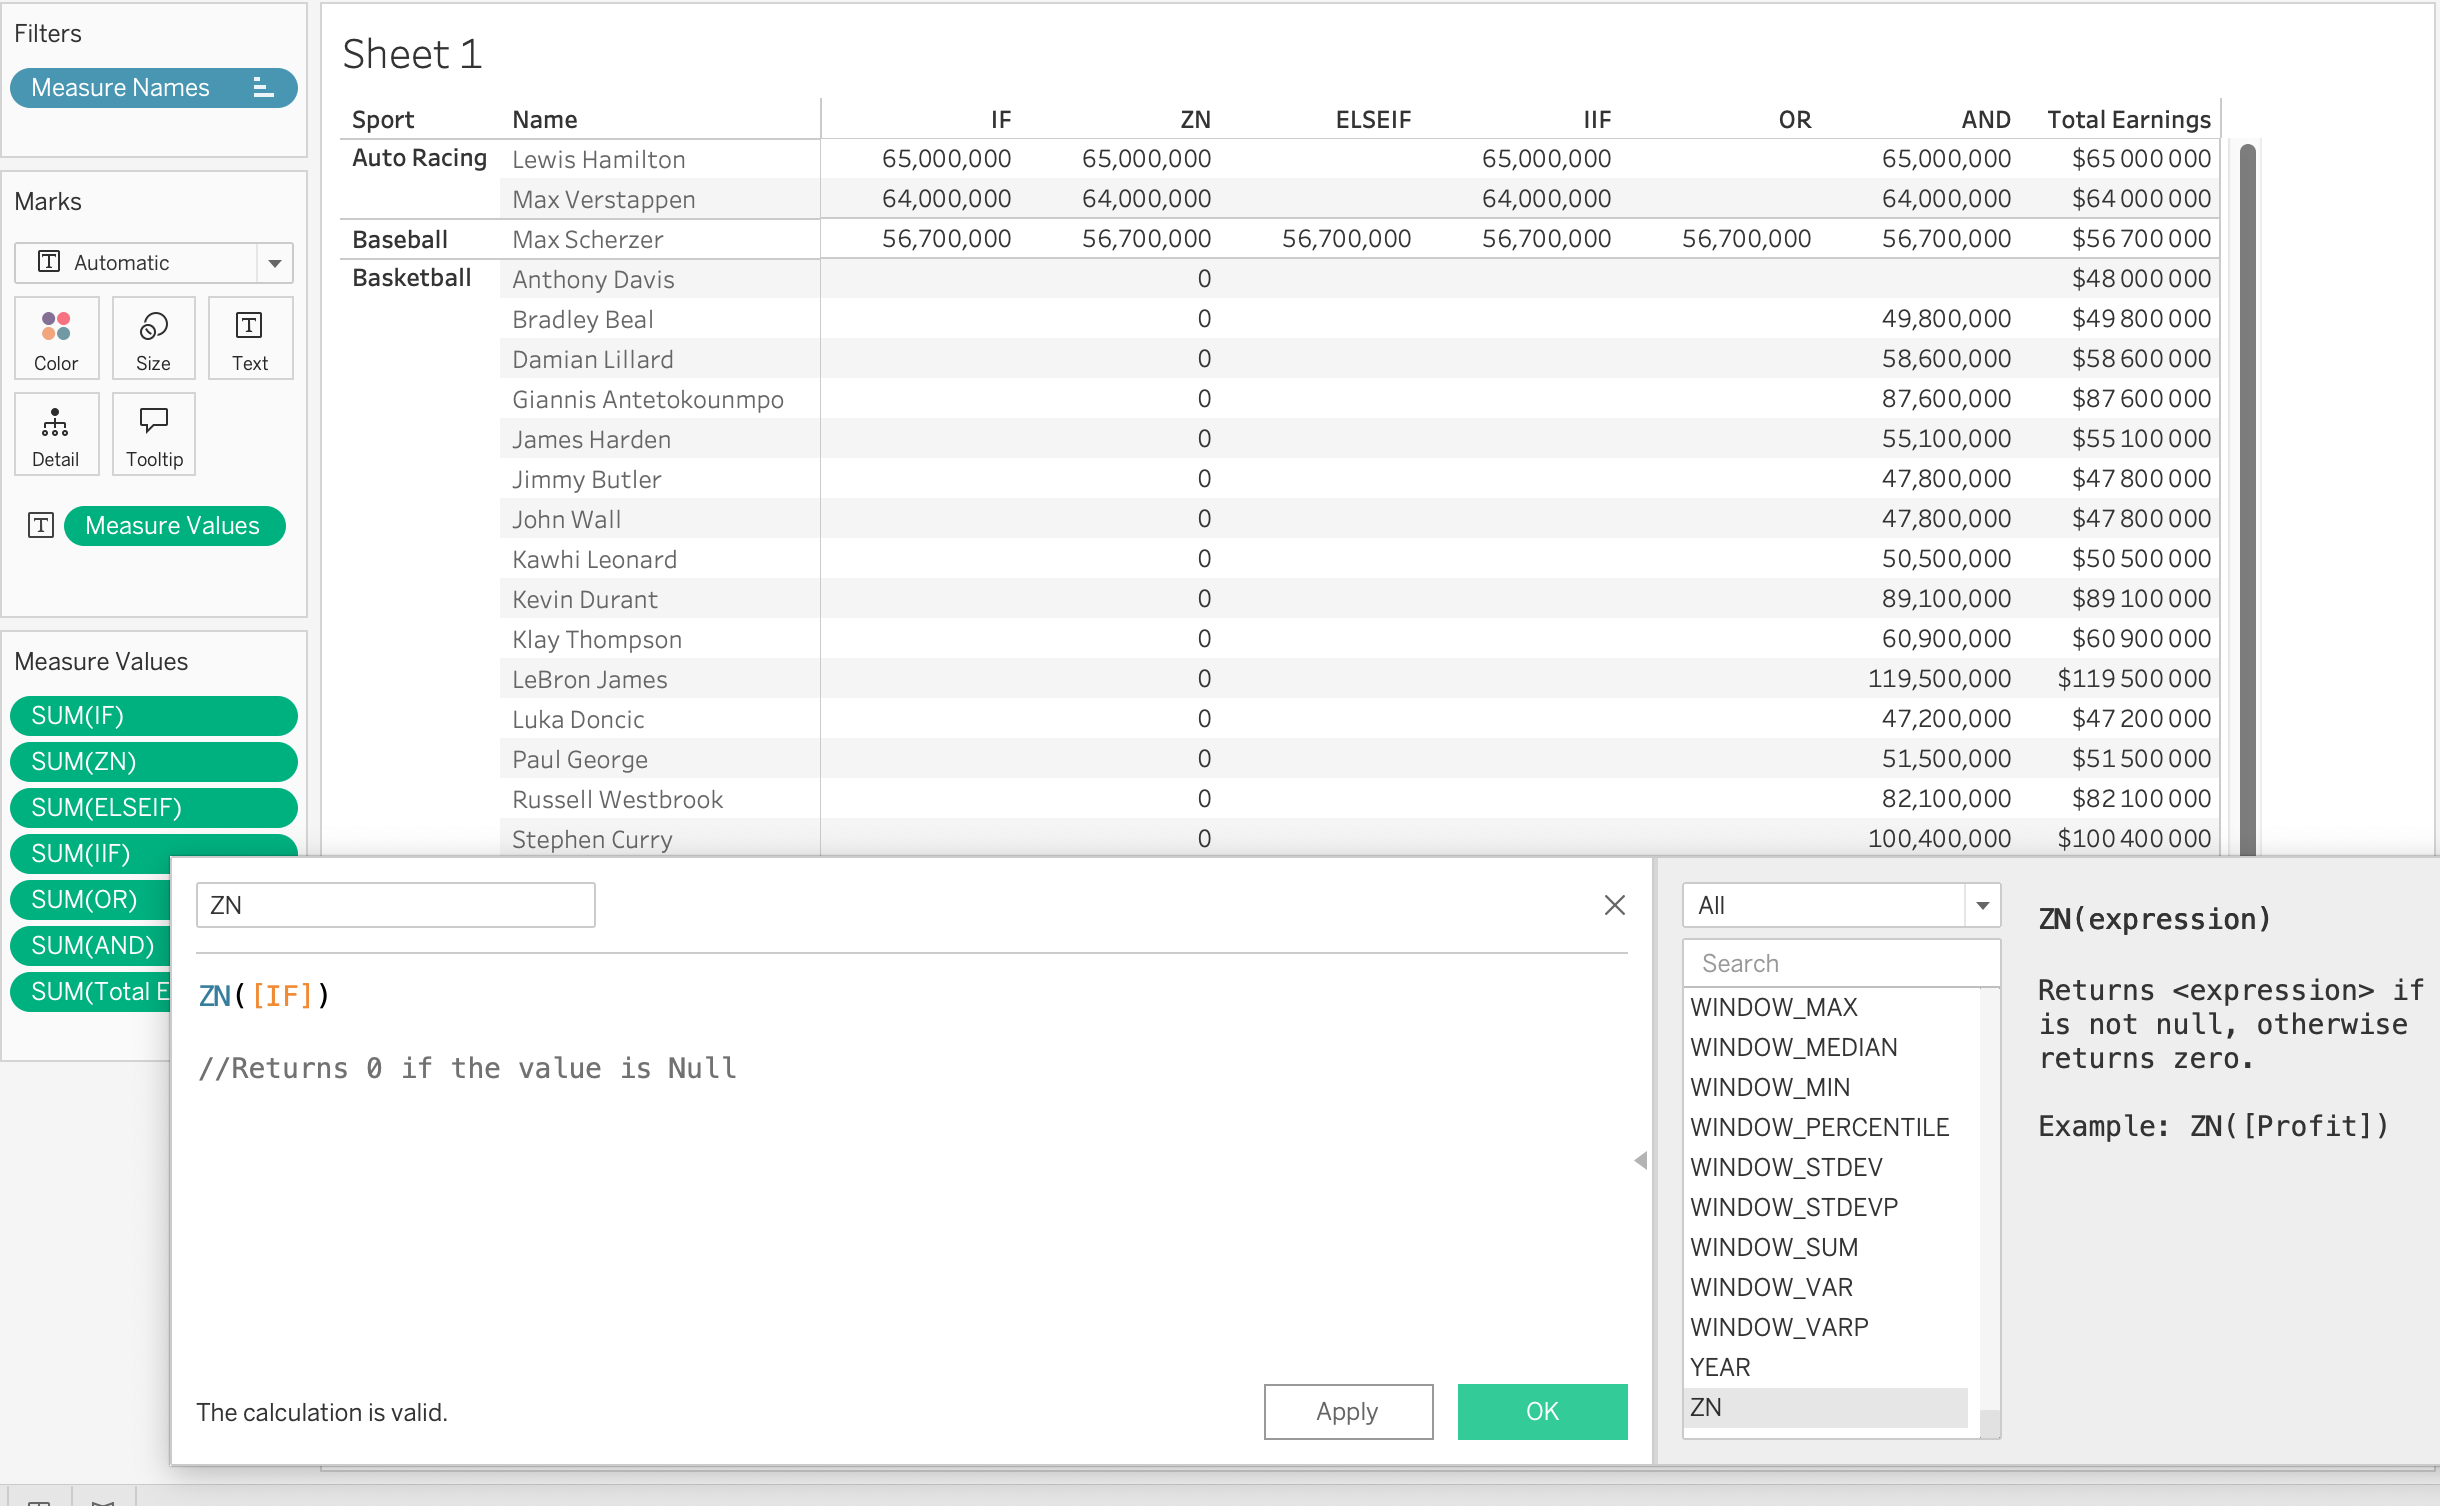Screen dimensions: 2440x1506
Task: Open the Color marks card
Action: [x=56, y=338]
